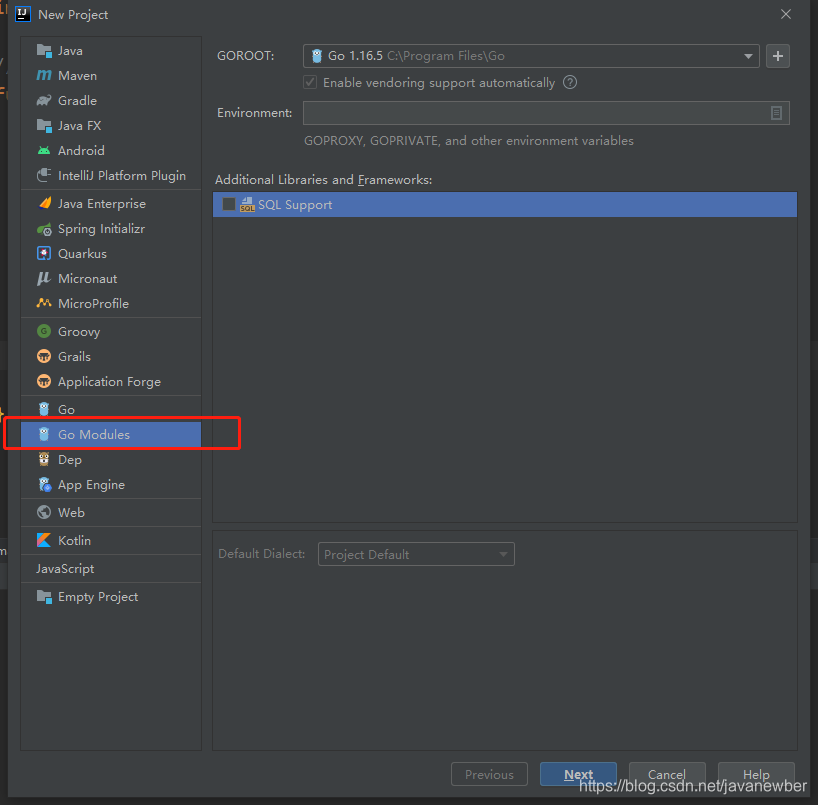Click the Quarkus icon

coord(44,254)
